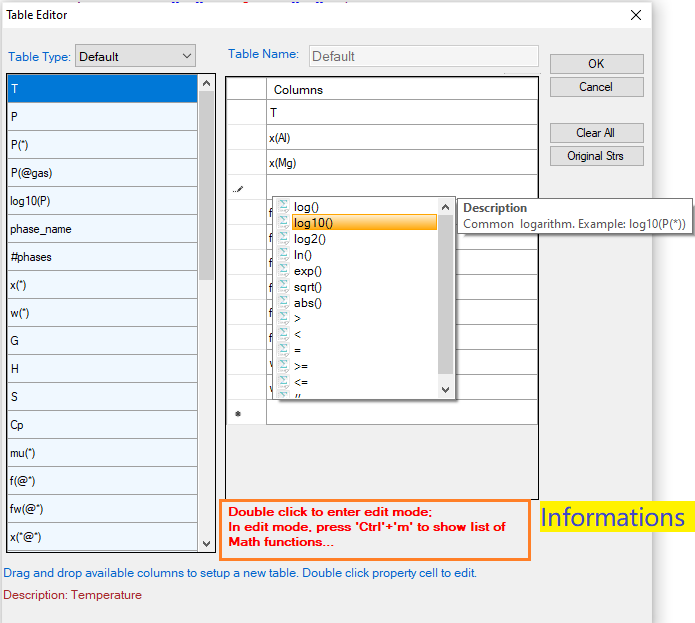Click the icon next to ln() entry
695x623 pixels.
[283, 255]
